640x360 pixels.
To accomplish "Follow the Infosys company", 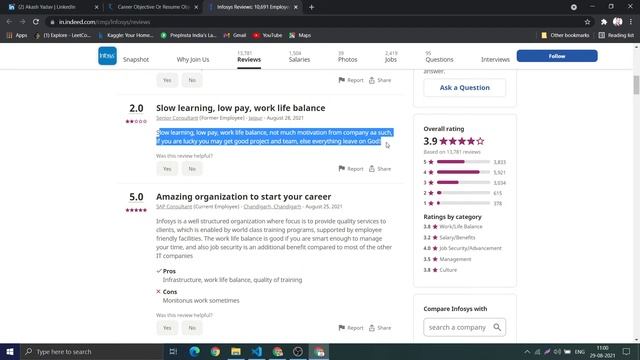I will click(x=557, y=56).
